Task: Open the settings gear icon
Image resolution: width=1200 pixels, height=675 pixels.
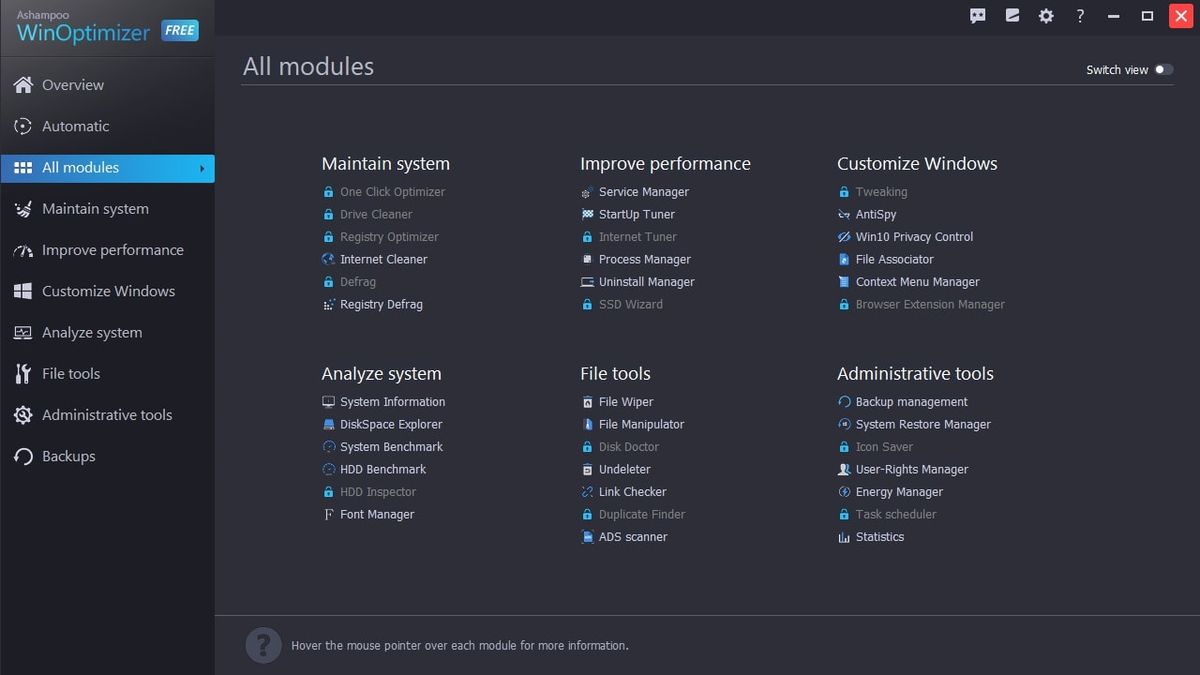Action: click(x=1046, y=16)
